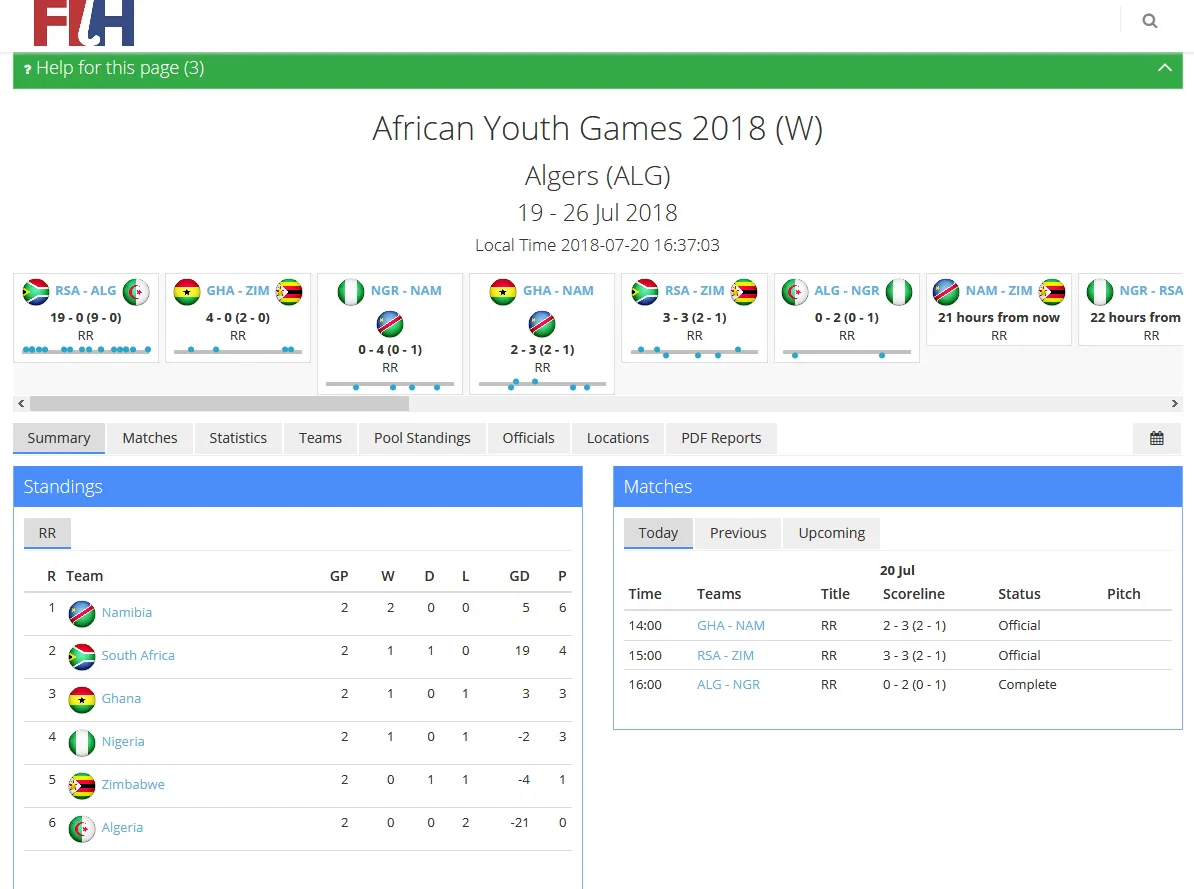Show Upcoming matches tab

click(x=831, y=533)
